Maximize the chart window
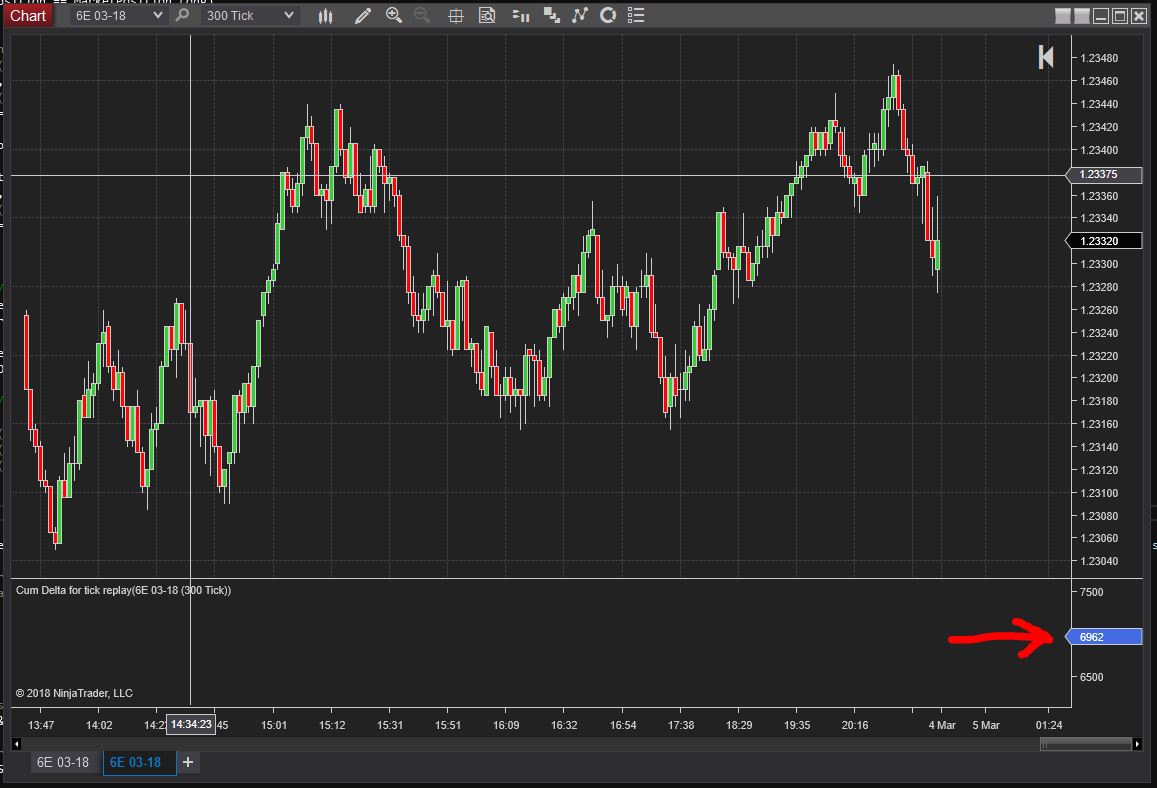This screenshot has height=788, width=1157. pyautogui.click(x=1120, y=16)
